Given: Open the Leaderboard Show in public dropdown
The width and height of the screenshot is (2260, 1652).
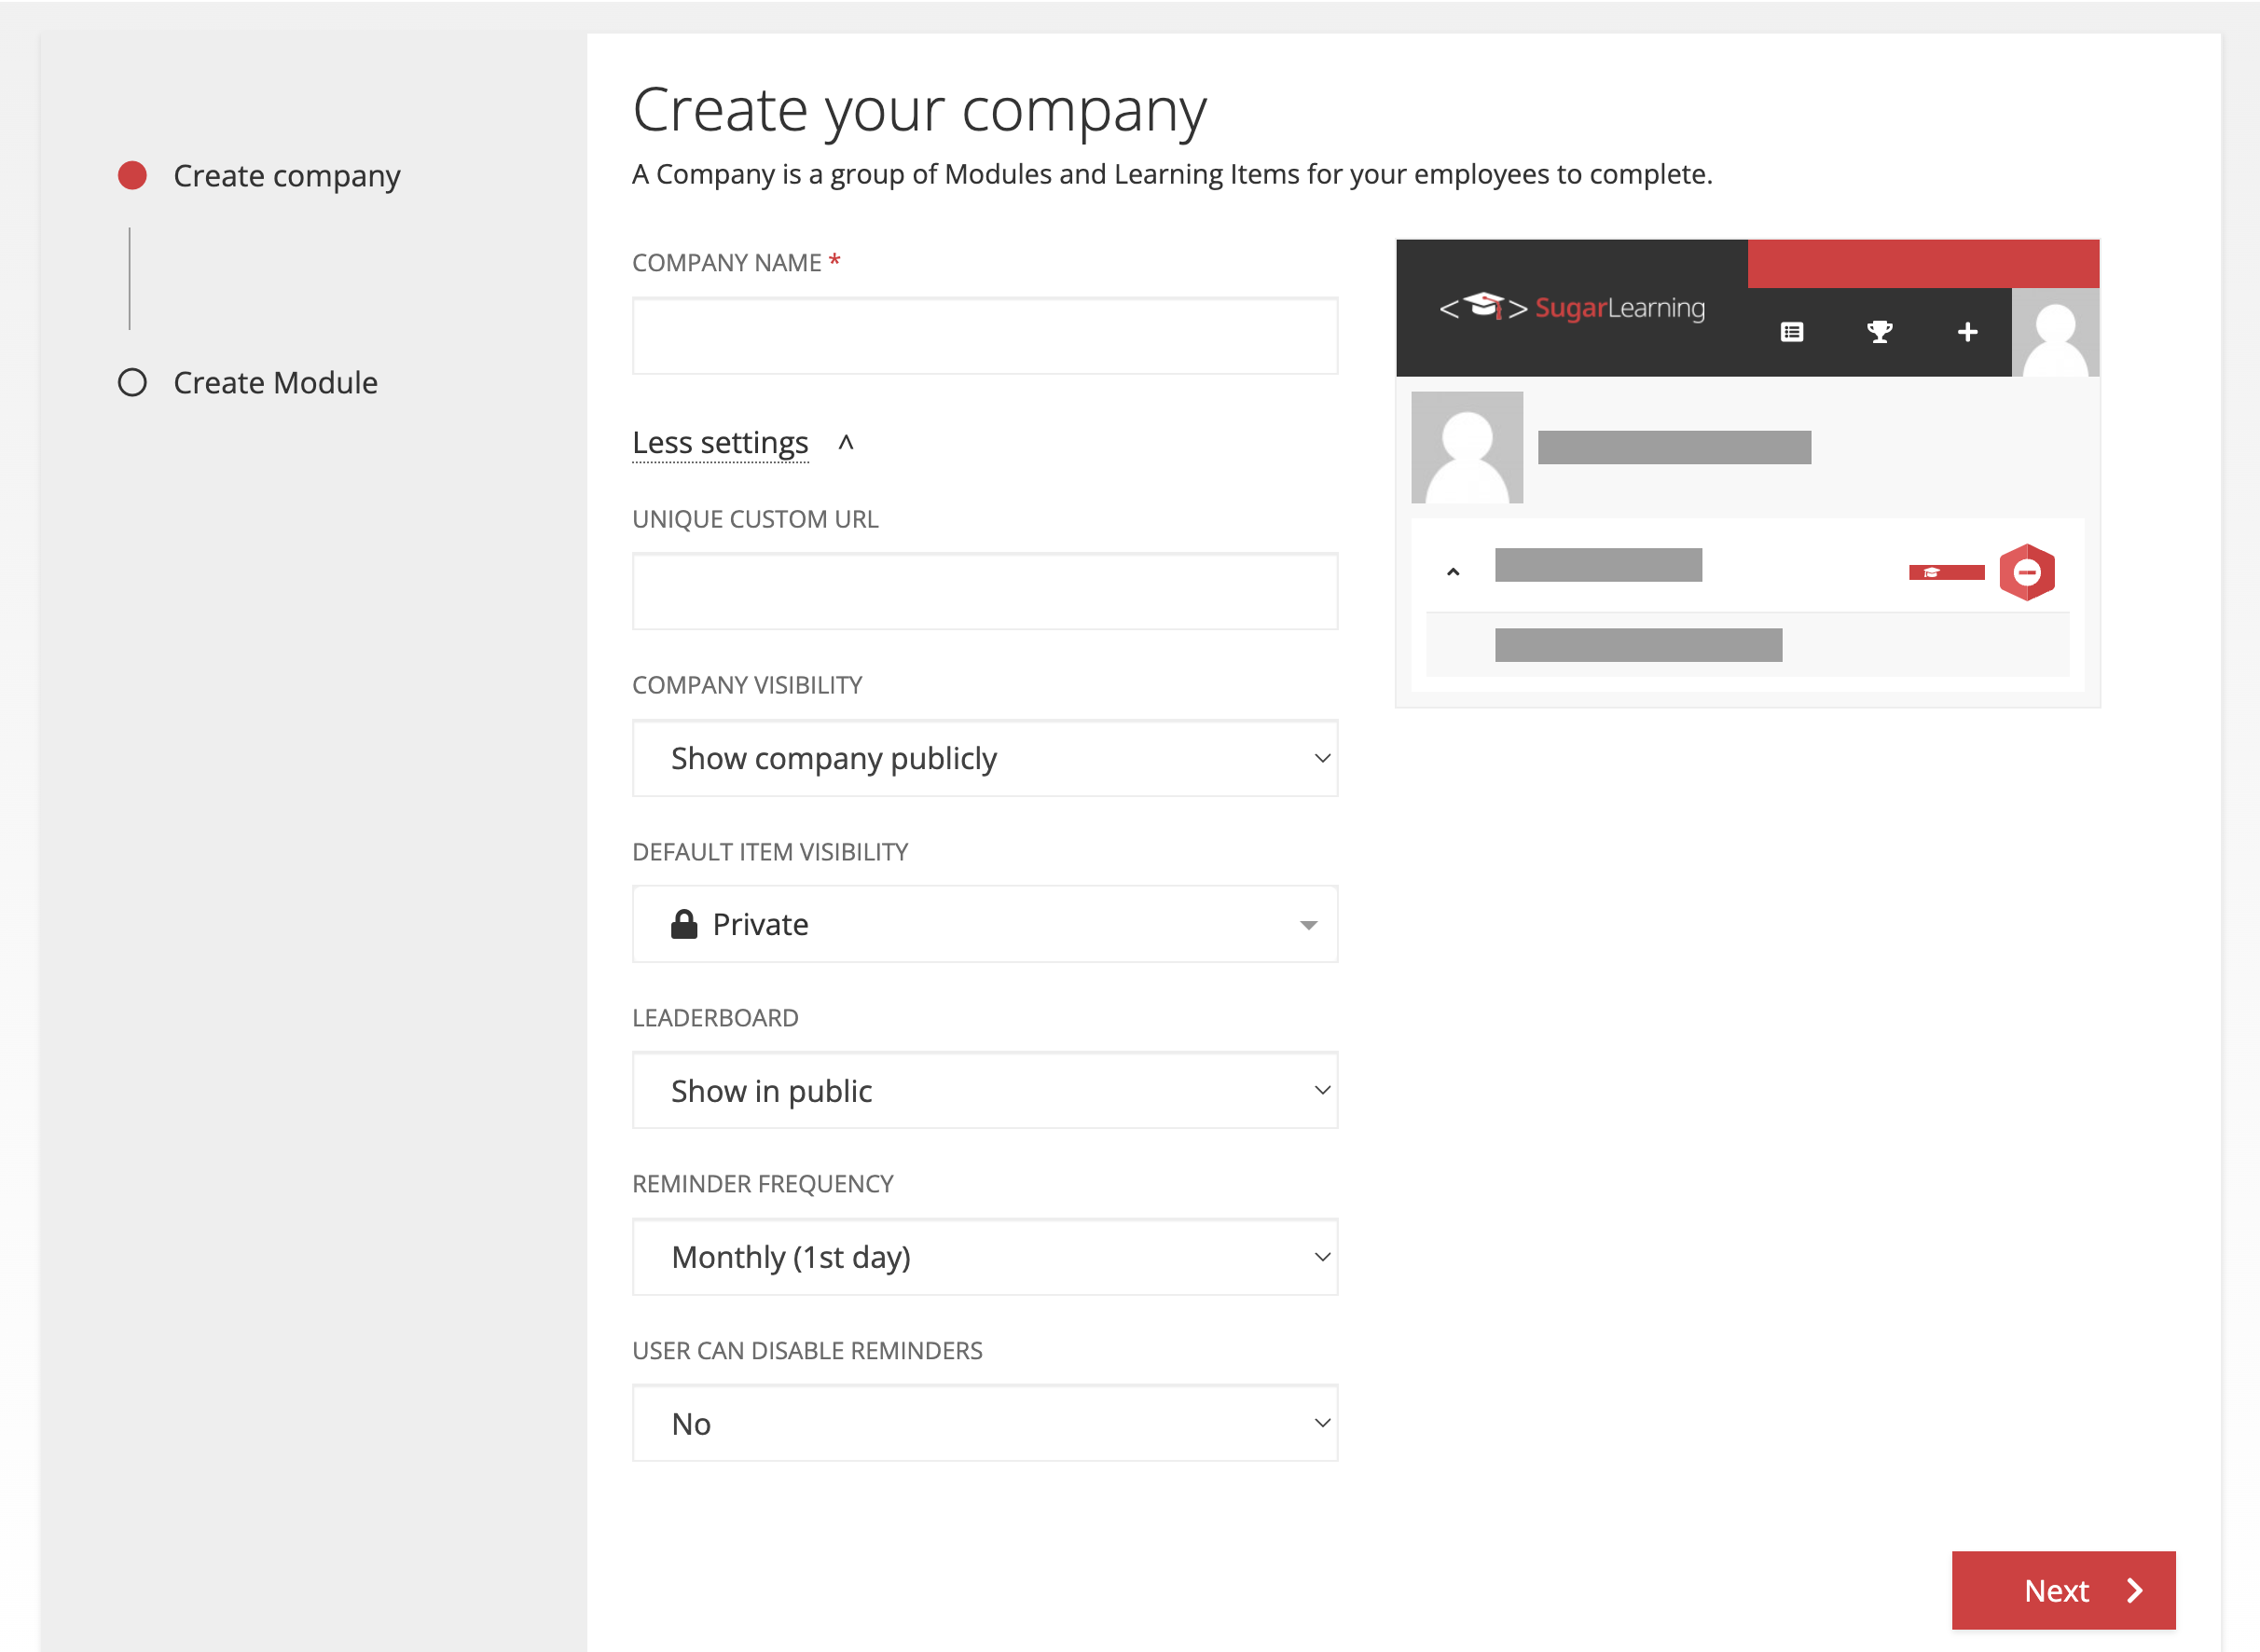Looking at the screenshot, I should click(x=984, y=1090).
